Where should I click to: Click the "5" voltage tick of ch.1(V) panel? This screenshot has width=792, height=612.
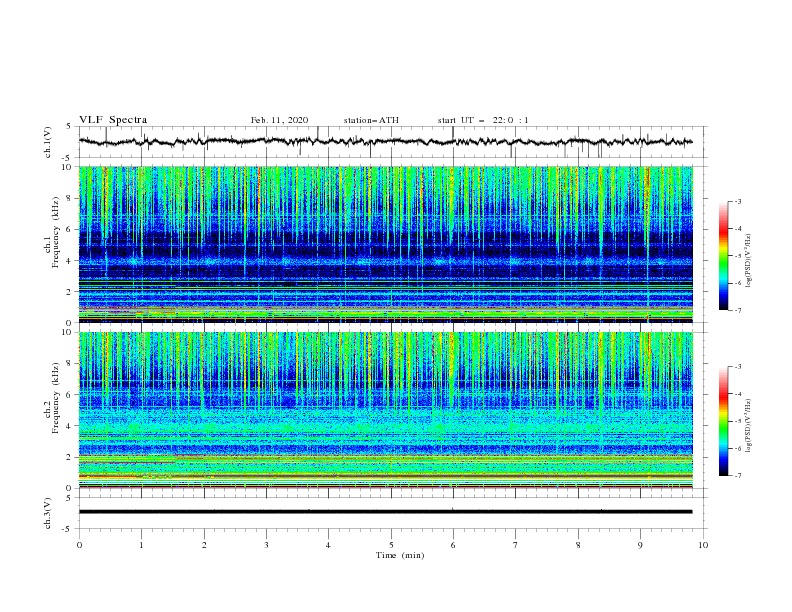[69, 127]
